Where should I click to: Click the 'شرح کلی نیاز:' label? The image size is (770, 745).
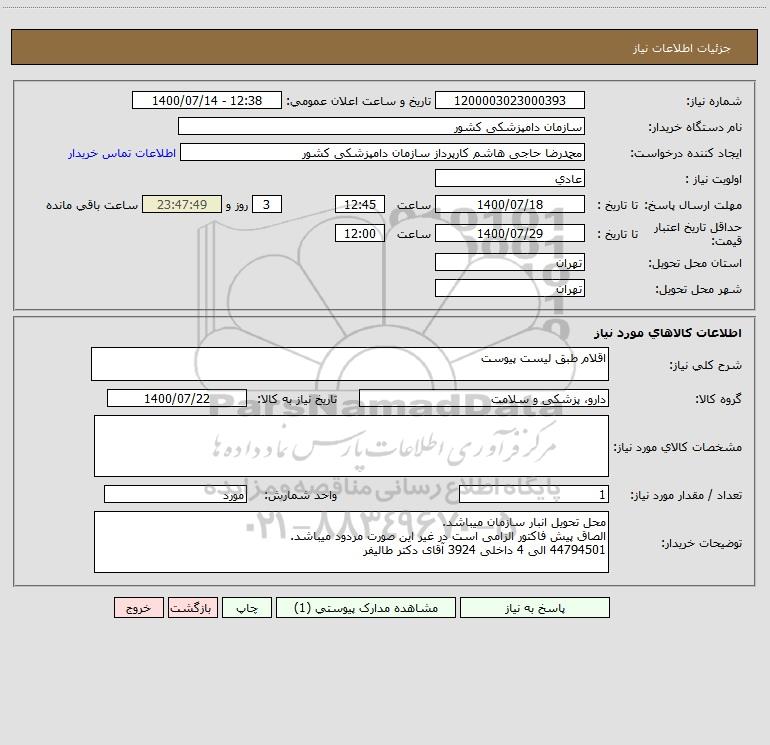tap(706, 365)
